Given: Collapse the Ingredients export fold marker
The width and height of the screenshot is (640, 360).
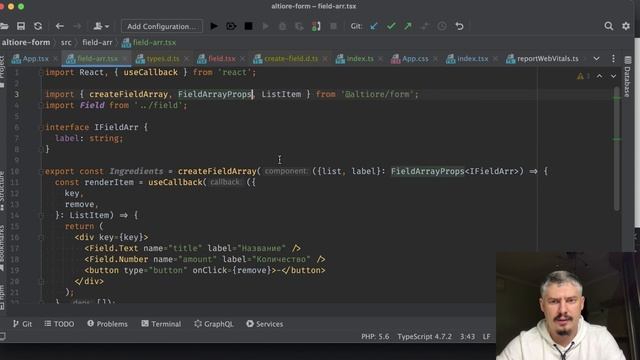Looking at the screenshot, I should pyautogui.click(x=41, y=171).
